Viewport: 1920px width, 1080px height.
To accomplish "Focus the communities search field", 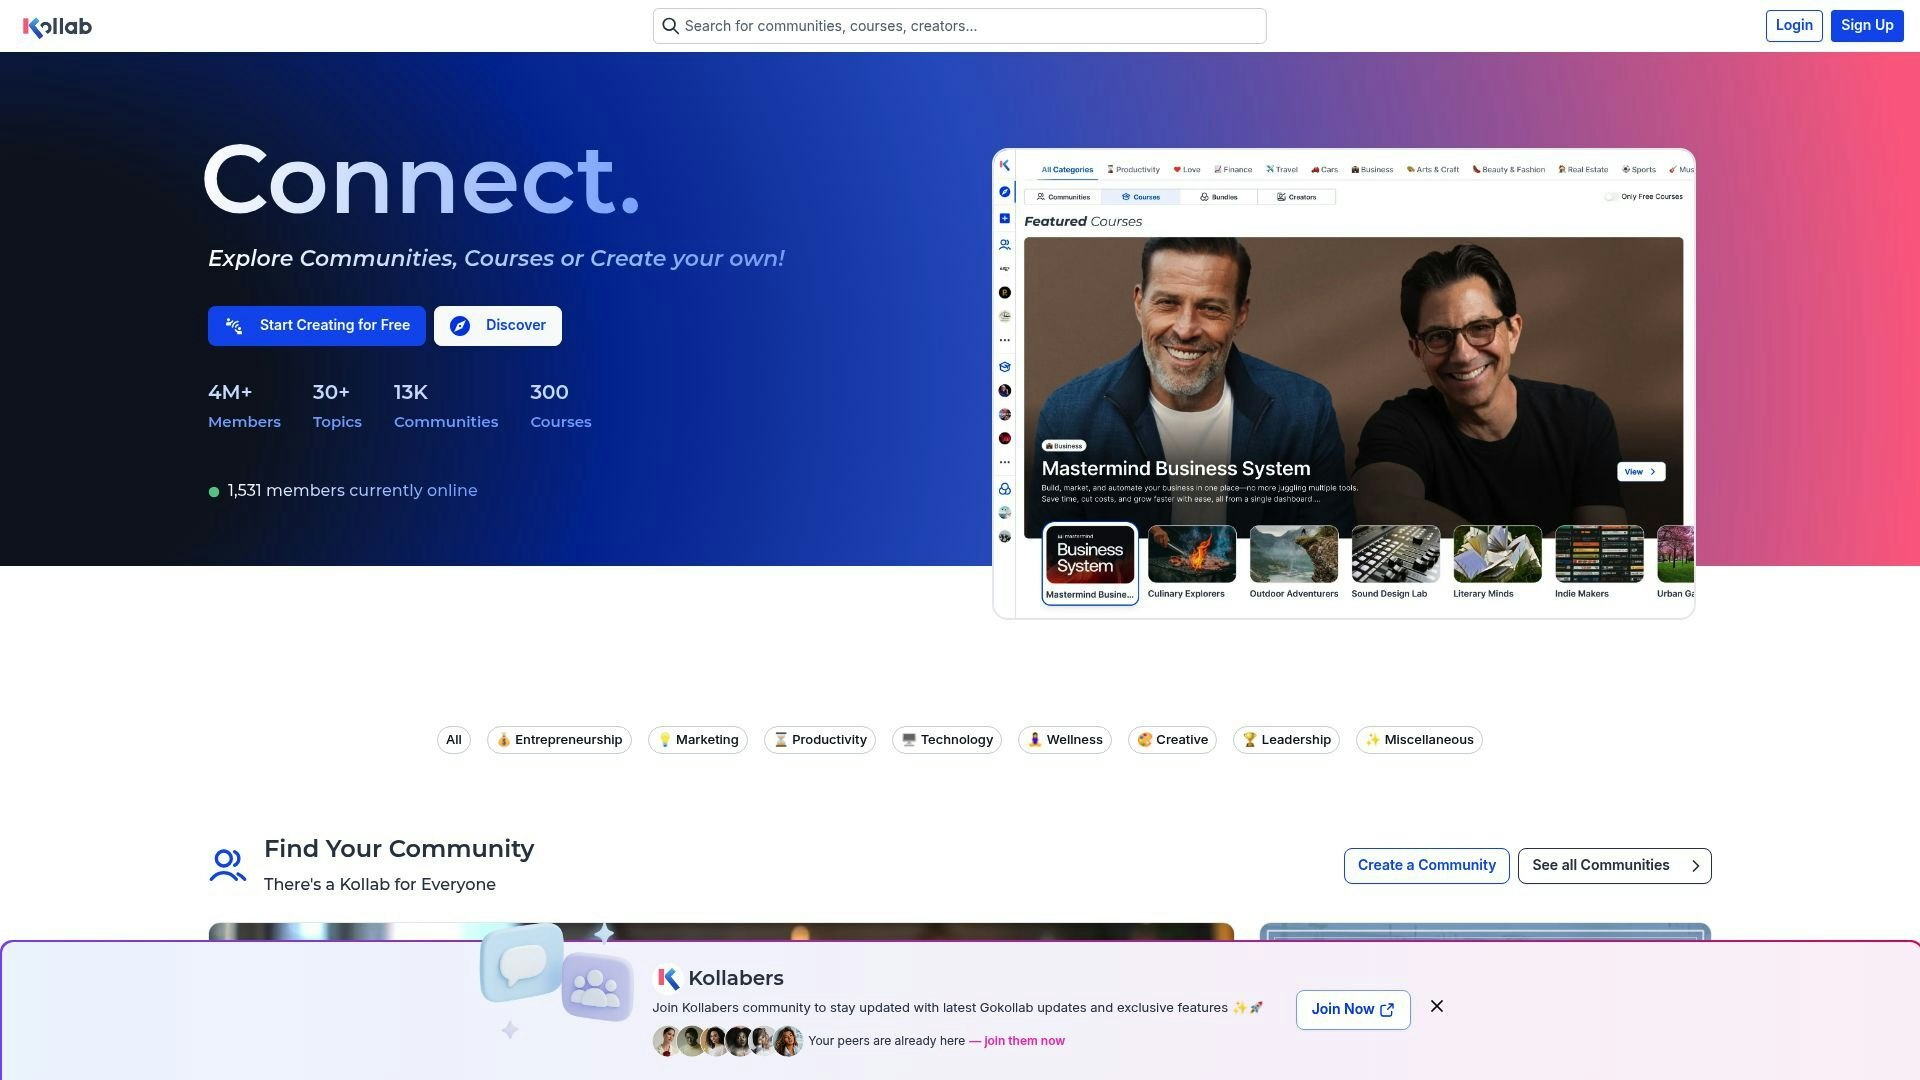I will tap(959, 26).
